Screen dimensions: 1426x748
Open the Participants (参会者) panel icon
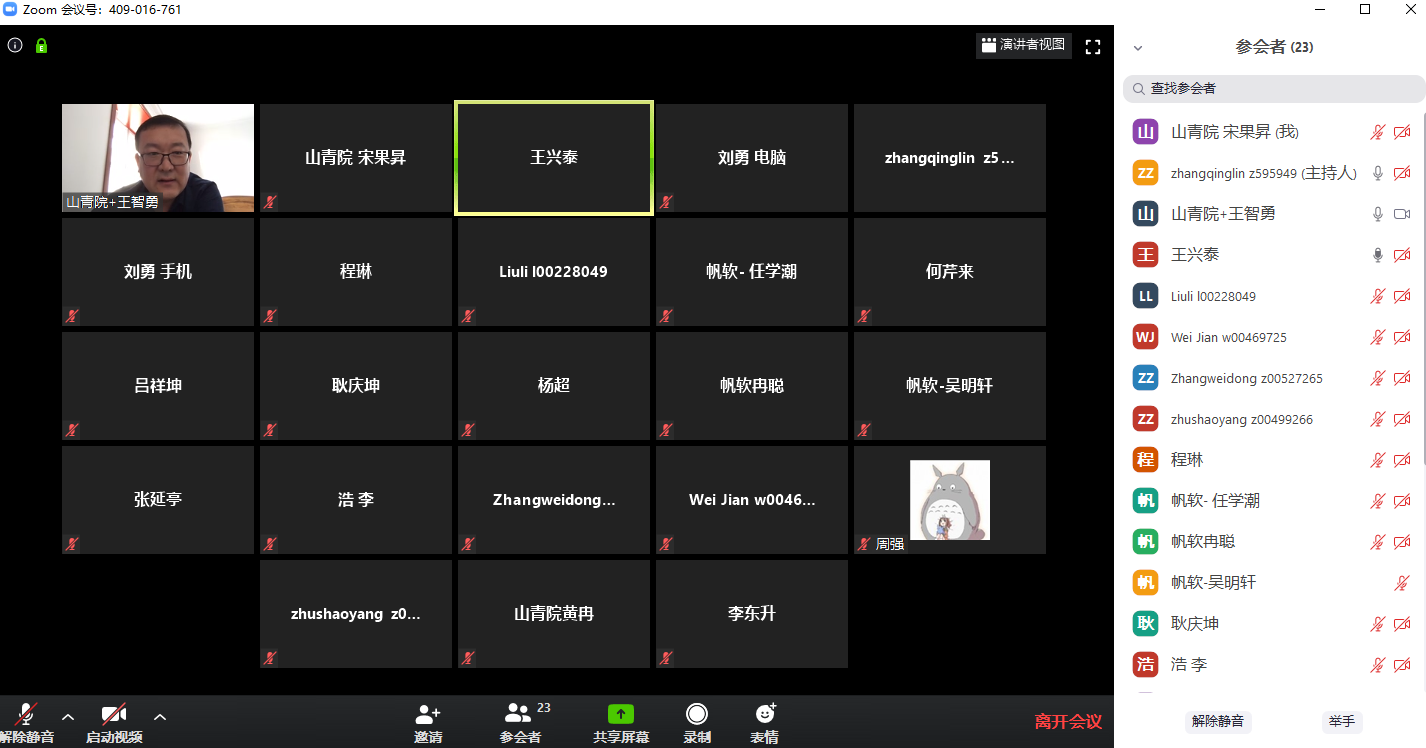tap(519, 714)
